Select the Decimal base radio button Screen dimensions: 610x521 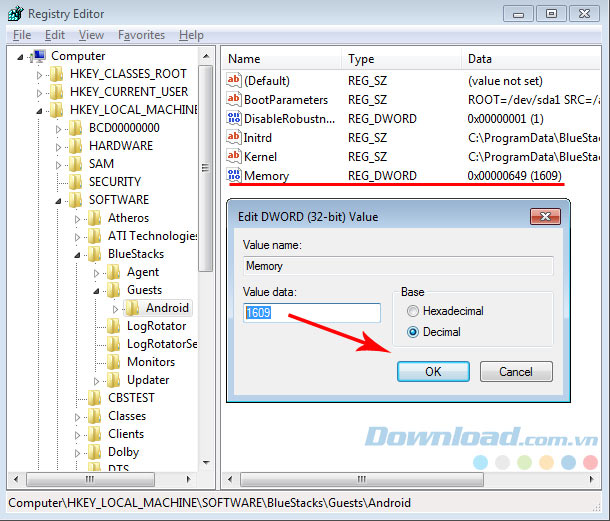coord(413,332)
